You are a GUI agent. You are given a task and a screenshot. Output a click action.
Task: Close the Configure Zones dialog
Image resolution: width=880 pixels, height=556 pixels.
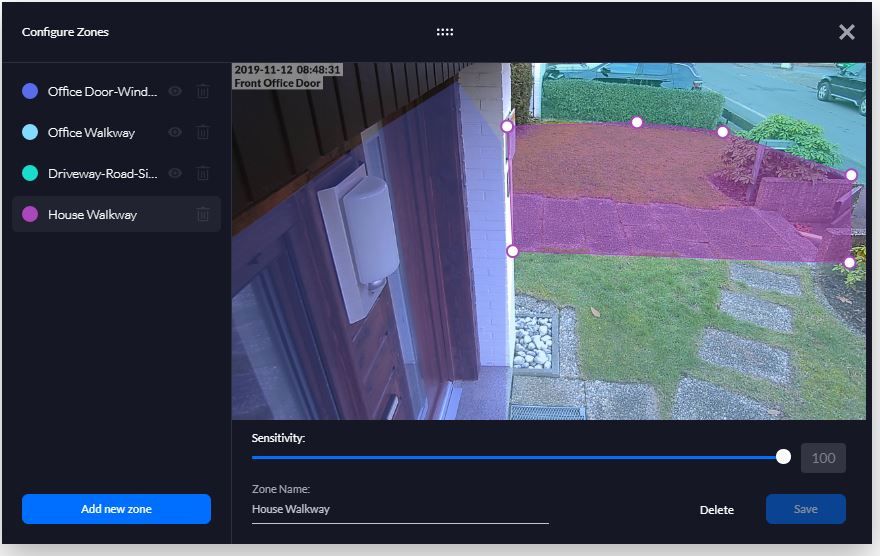tap(846, 32)
